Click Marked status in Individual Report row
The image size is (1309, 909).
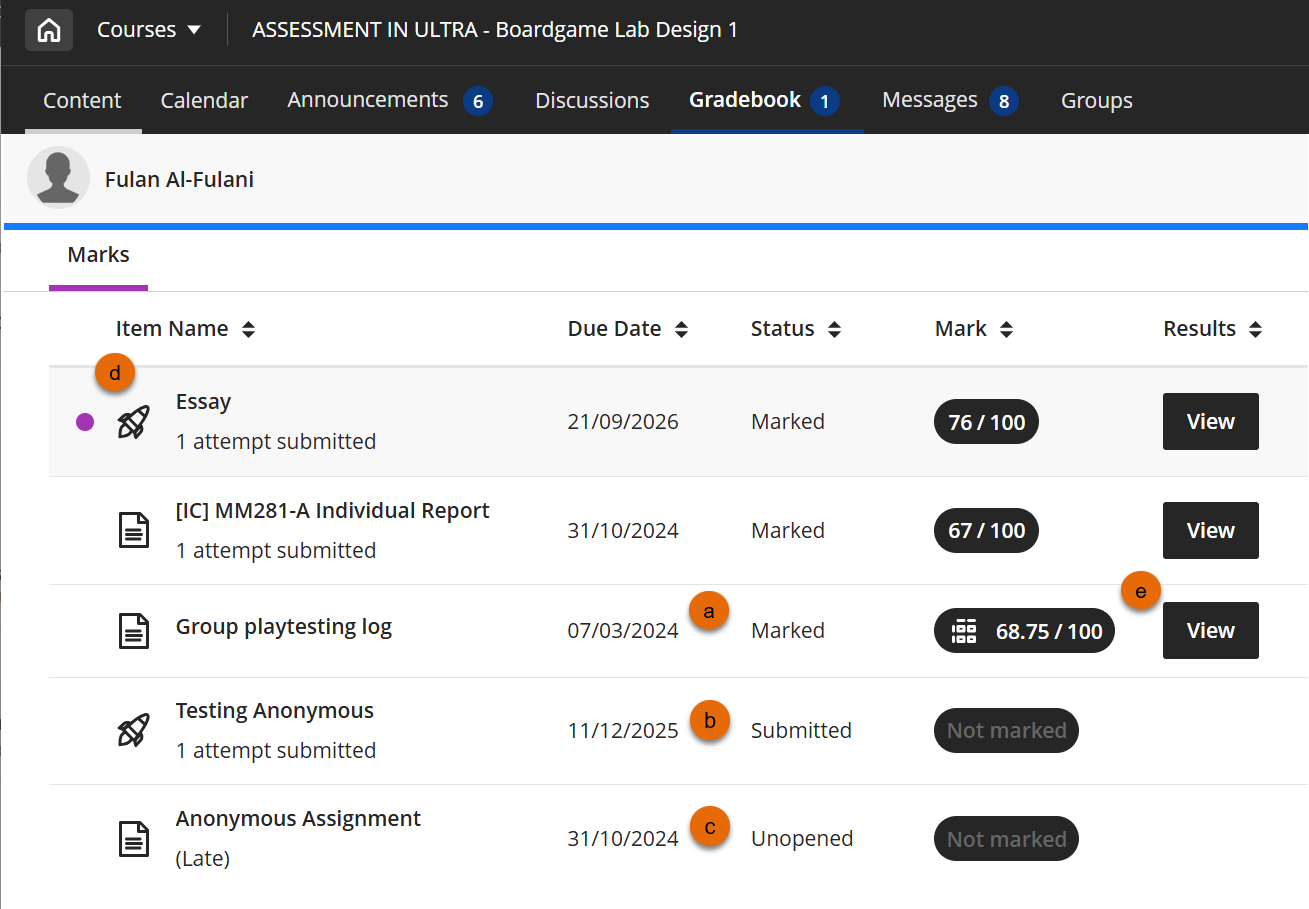[x=788, y=531]
